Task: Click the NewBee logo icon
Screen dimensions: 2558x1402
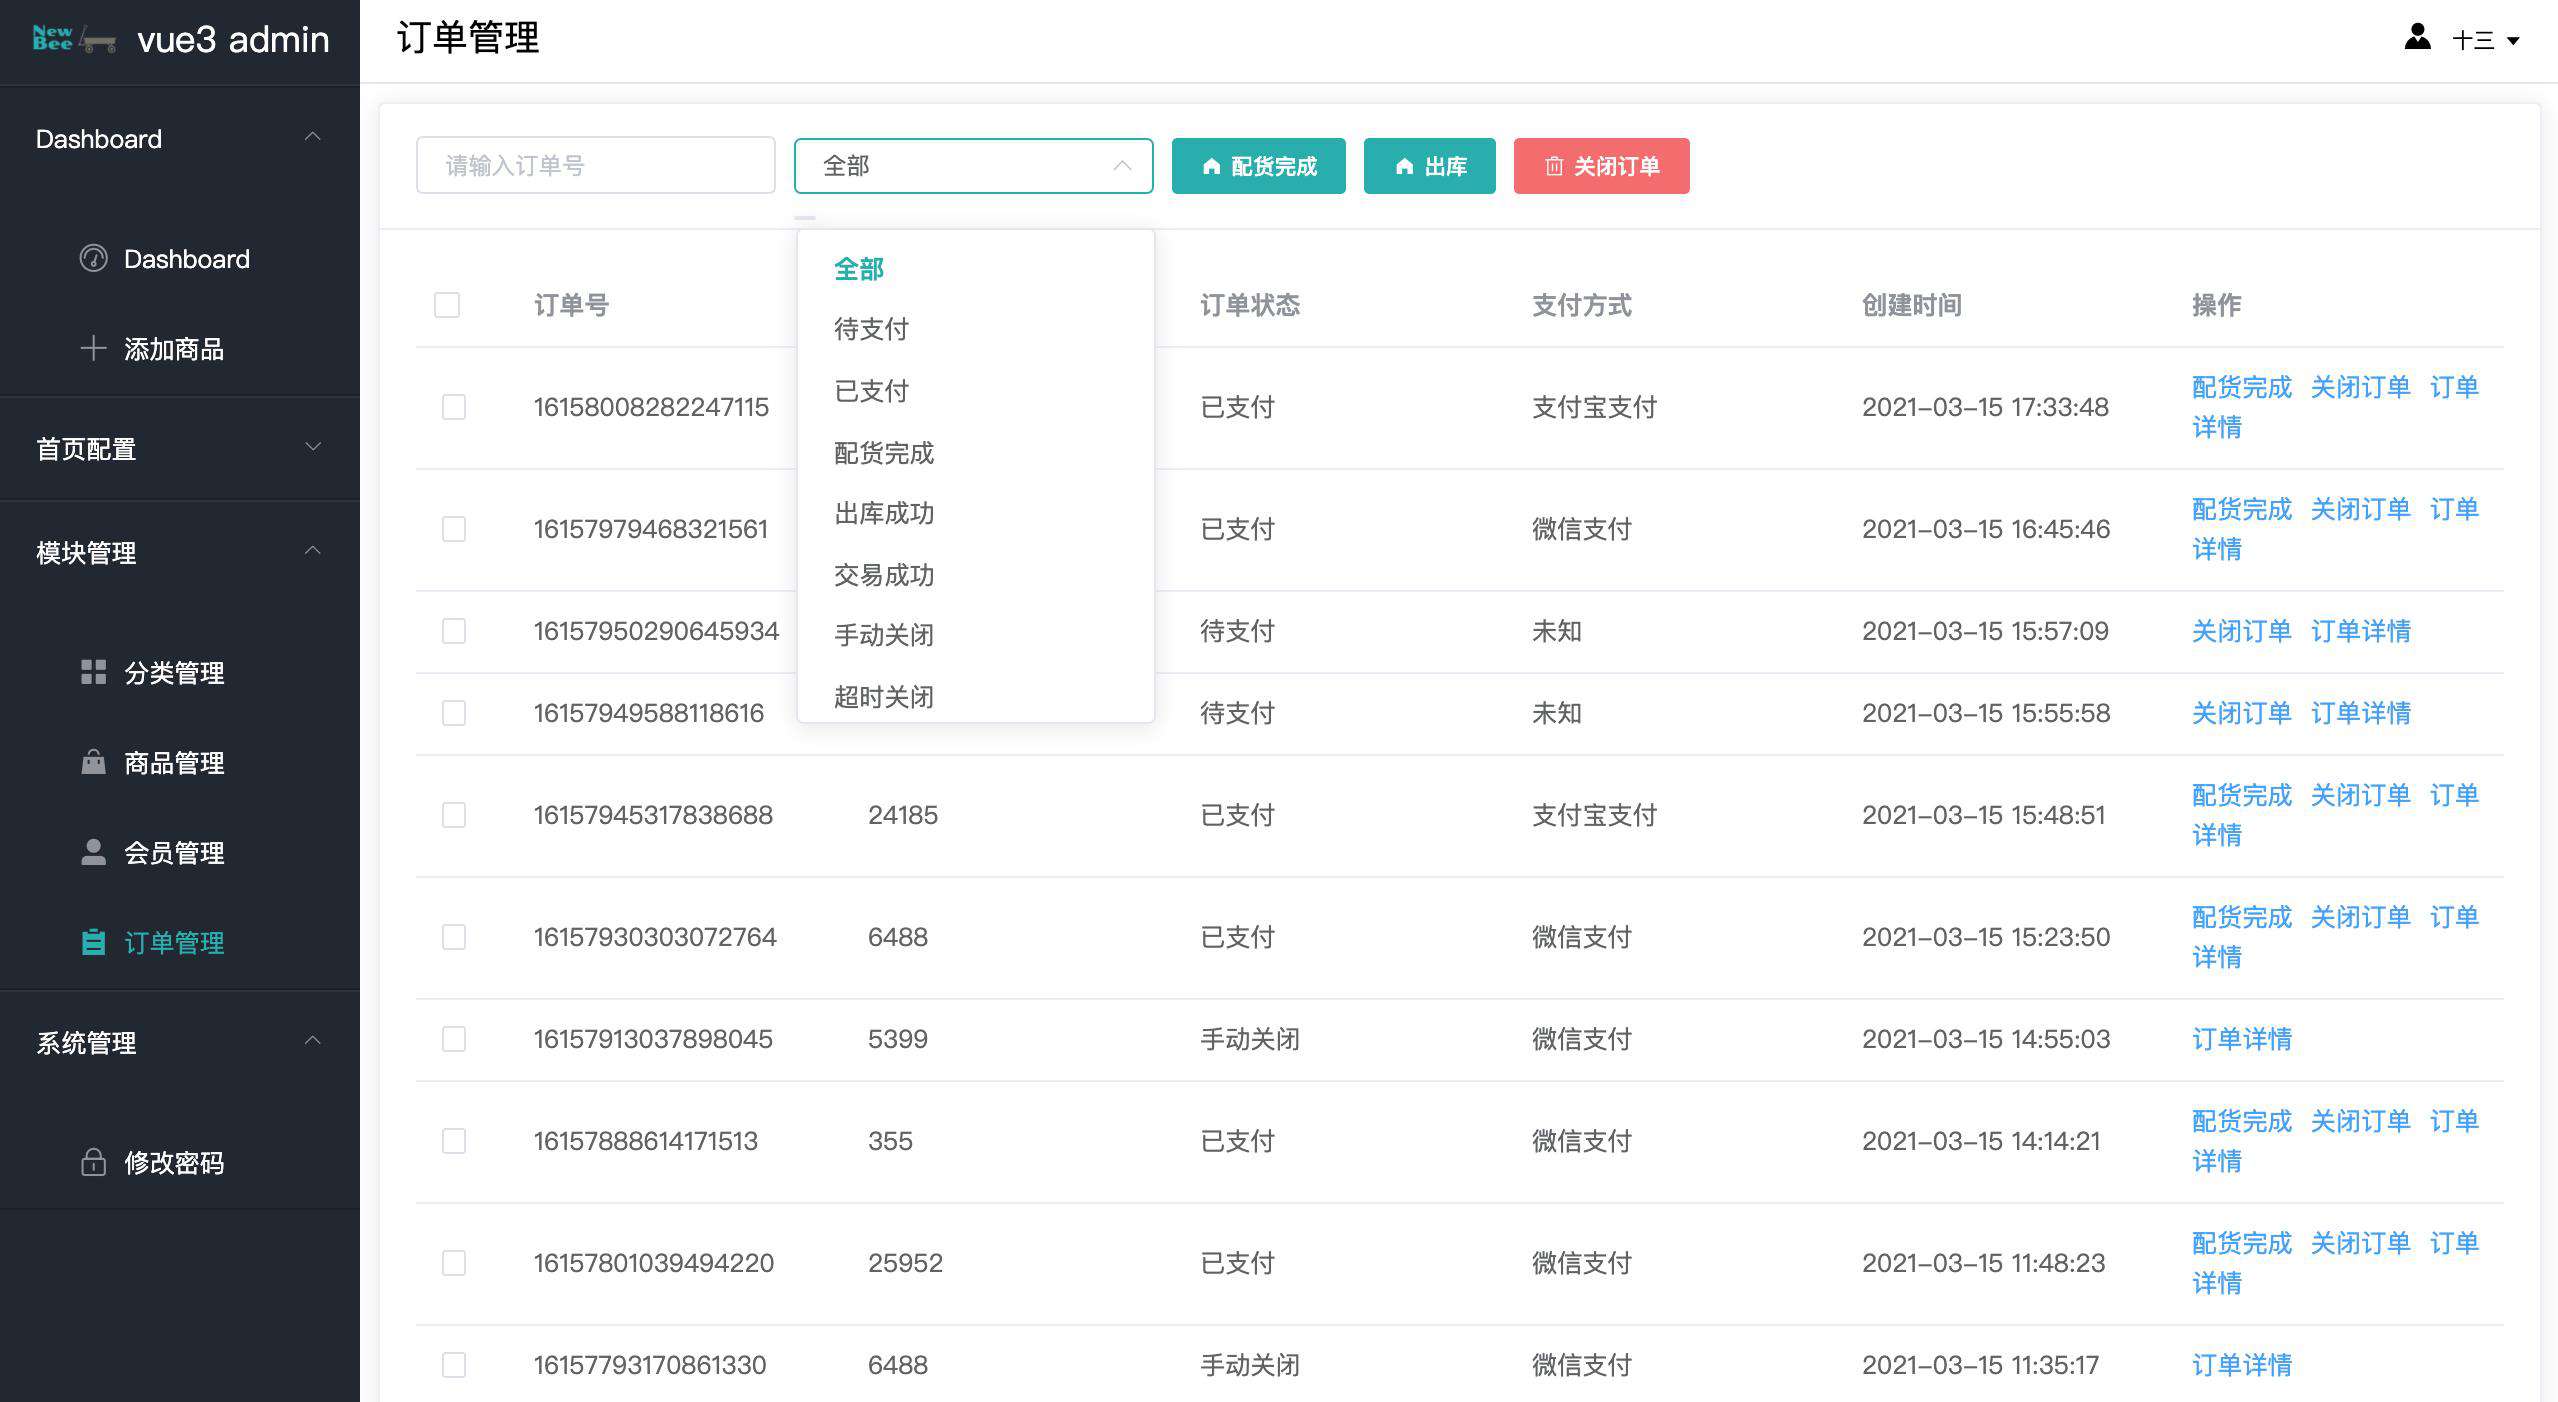Action: pyautogui.click(x=74, y=39)
